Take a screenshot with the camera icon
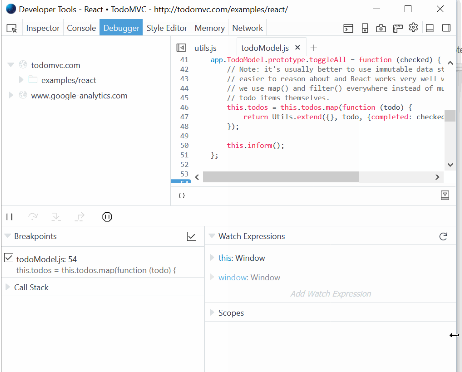Screen dimensions: 462x372 pos(381,28)
